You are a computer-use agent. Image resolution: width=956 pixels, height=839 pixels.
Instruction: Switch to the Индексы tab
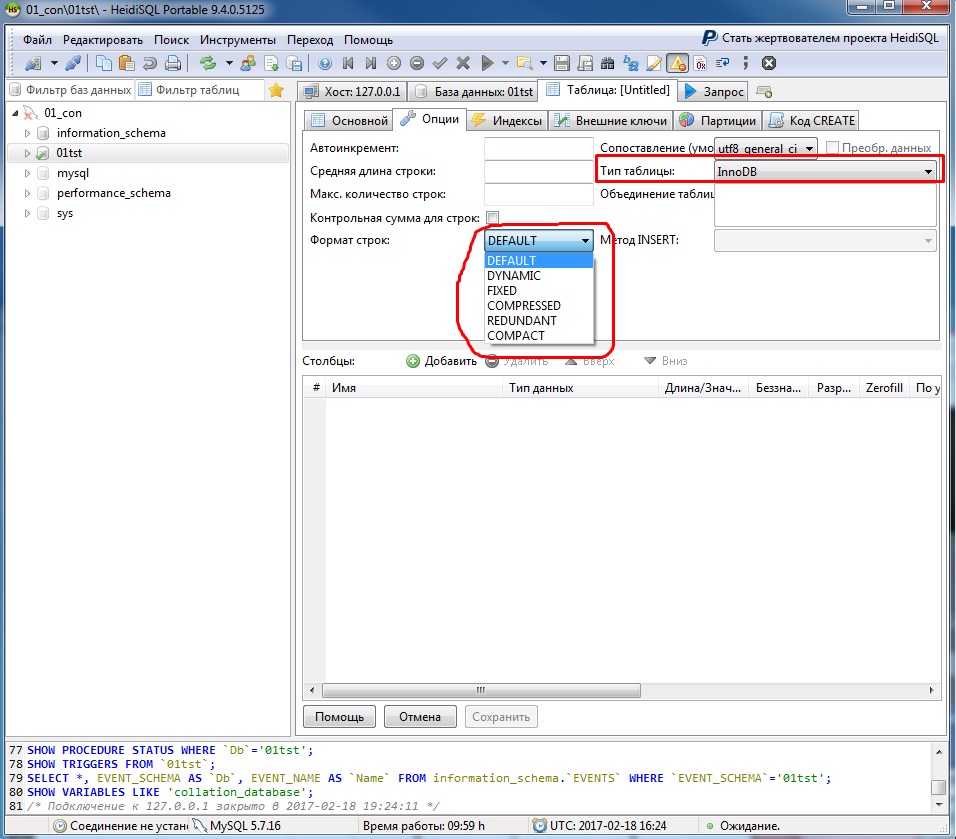point(507,121)
